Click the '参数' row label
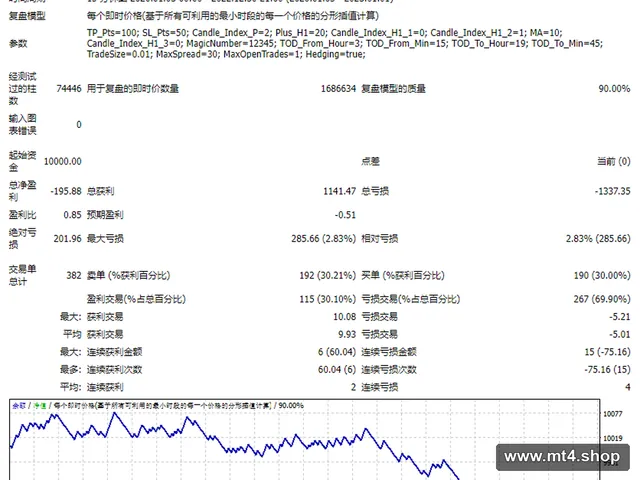The image size is (640, 480). pyautogui.click(x=18, y=43)
